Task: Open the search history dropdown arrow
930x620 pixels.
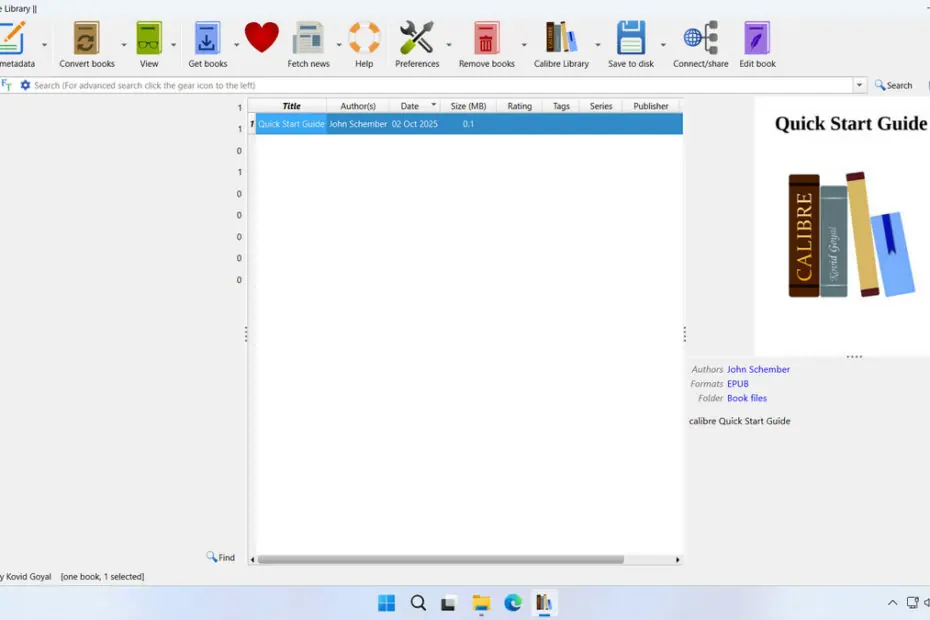Action: pyautogui.click(x=859, y=86)
